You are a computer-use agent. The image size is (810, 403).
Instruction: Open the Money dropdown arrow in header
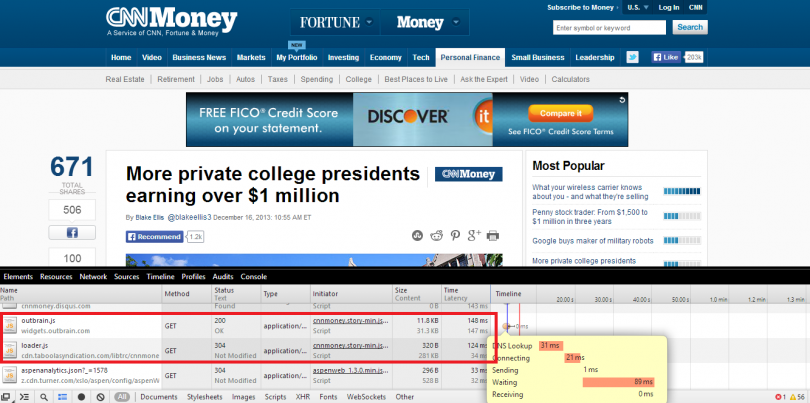point(455,22)
